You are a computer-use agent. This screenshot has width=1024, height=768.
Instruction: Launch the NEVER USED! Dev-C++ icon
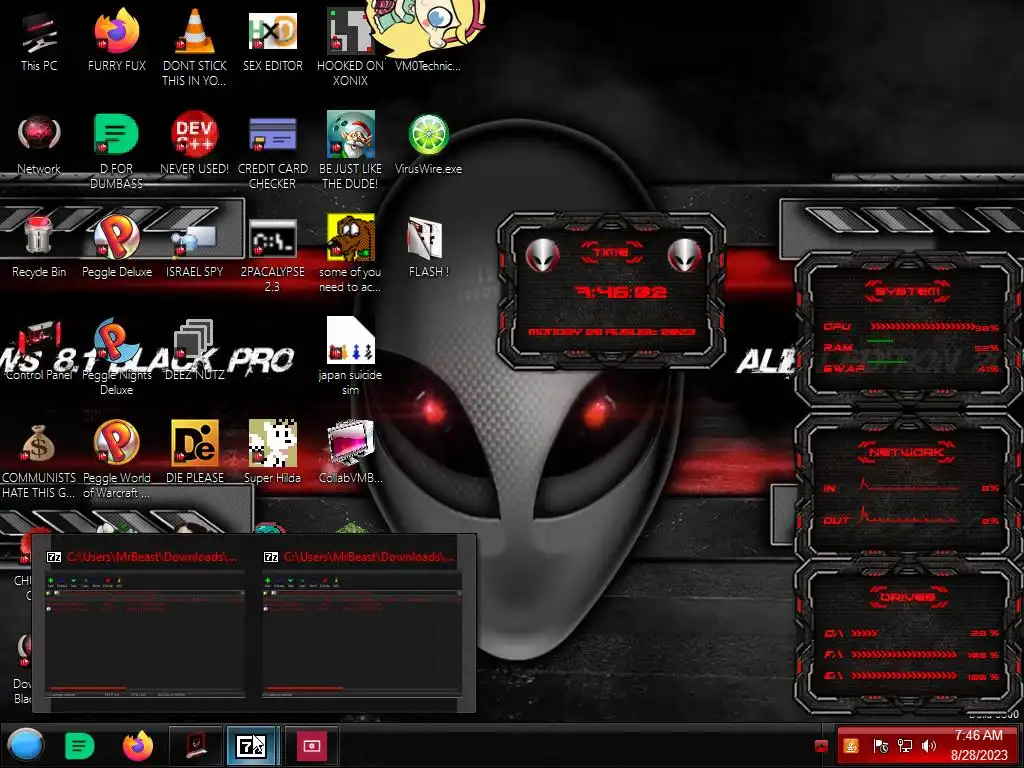click(x=195, y=144)
